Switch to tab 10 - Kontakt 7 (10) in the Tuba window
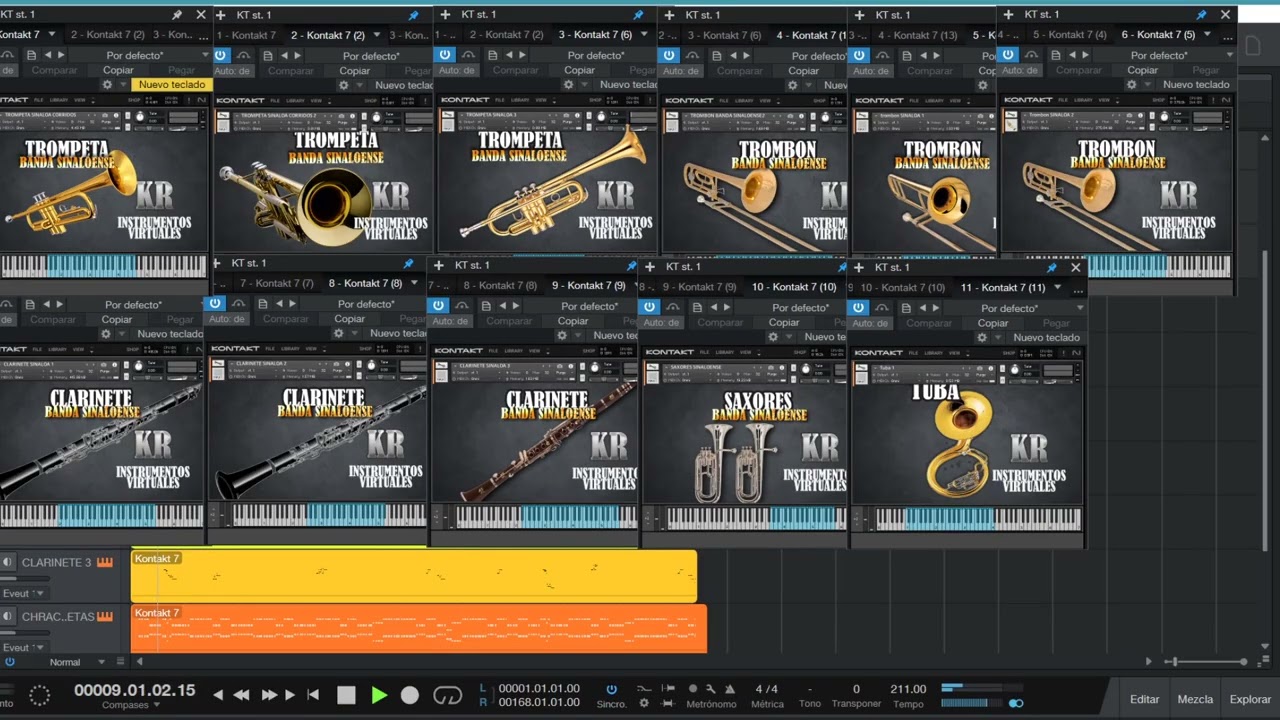The image size is (1280, 720). point(902,288)
